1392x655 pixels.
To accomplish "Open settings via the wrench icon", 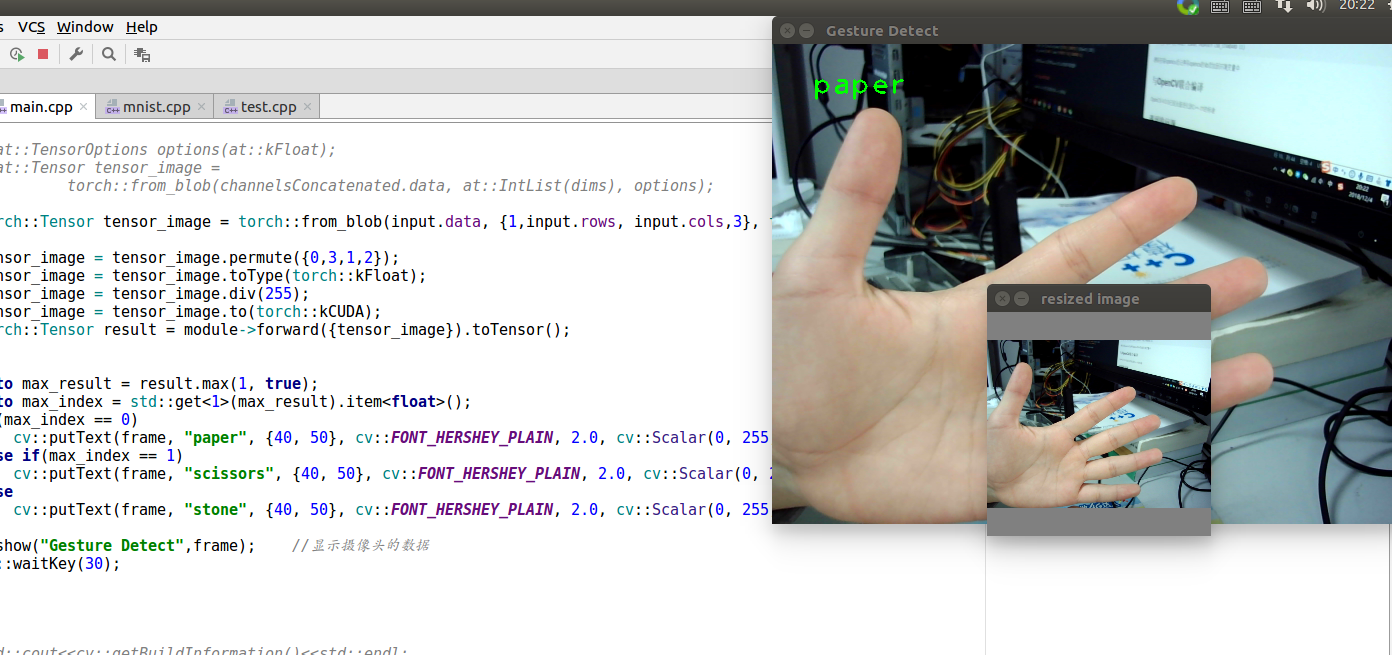I will pyautogui.click(x=76, y=54).
